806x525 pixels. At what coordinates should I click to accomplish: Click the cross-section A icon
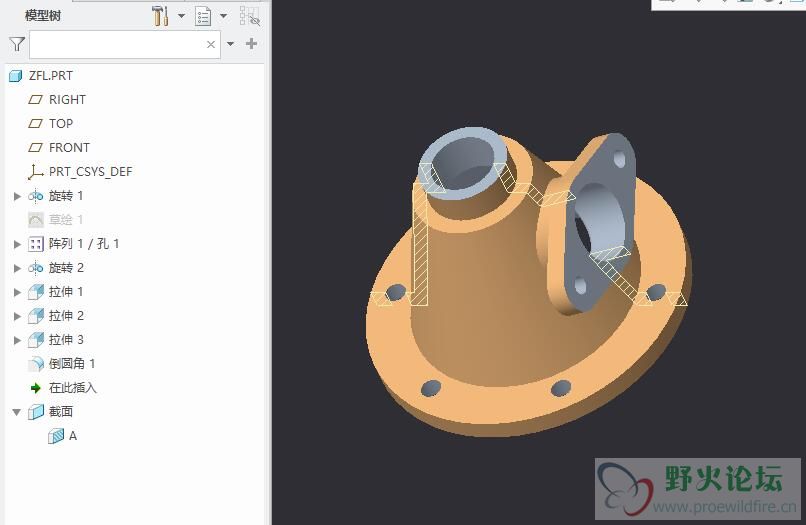pyautogui.click(x=56, y=436)
